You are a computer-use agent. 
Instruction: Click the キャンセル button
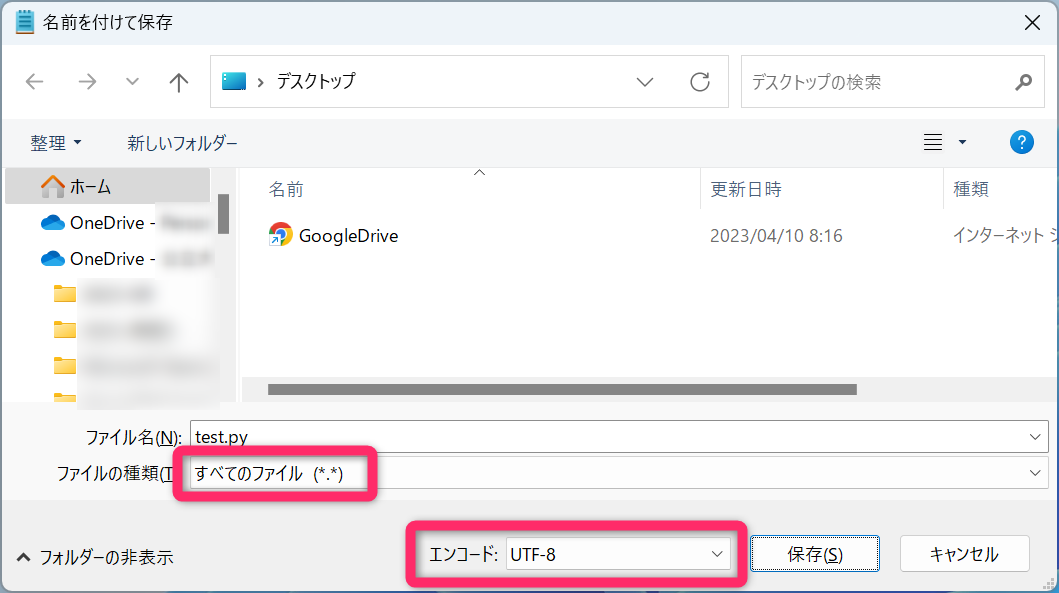[x=963, y=554]
